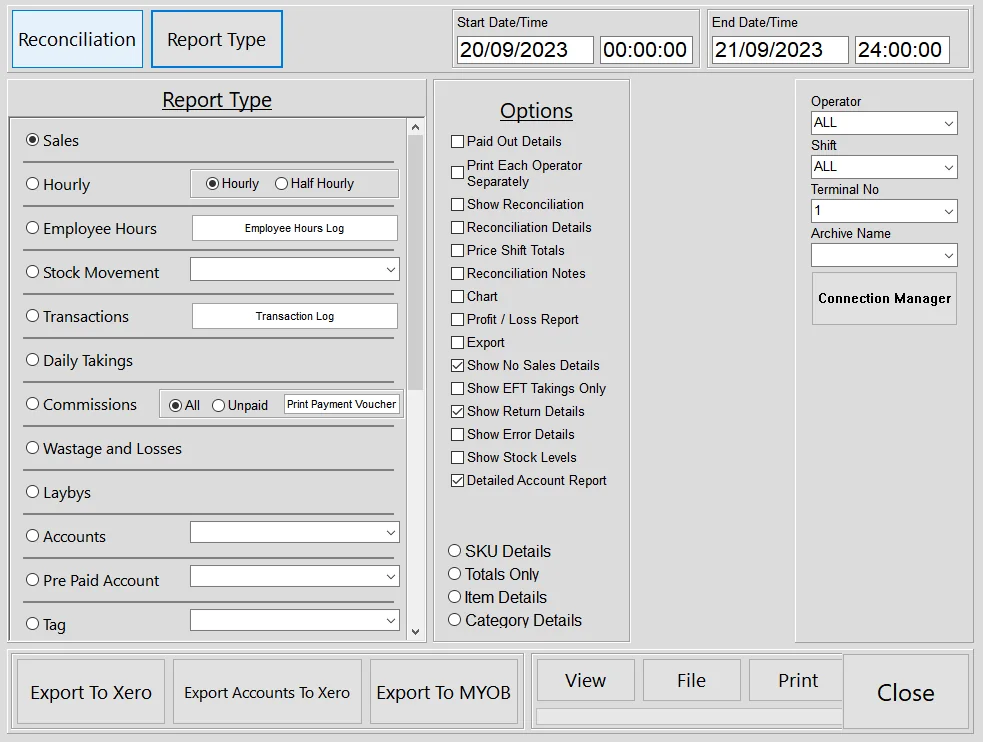The height and width of the screenshot is (742, 983).
Task: Open the Transaction Log
Action: tap(295, 316)
